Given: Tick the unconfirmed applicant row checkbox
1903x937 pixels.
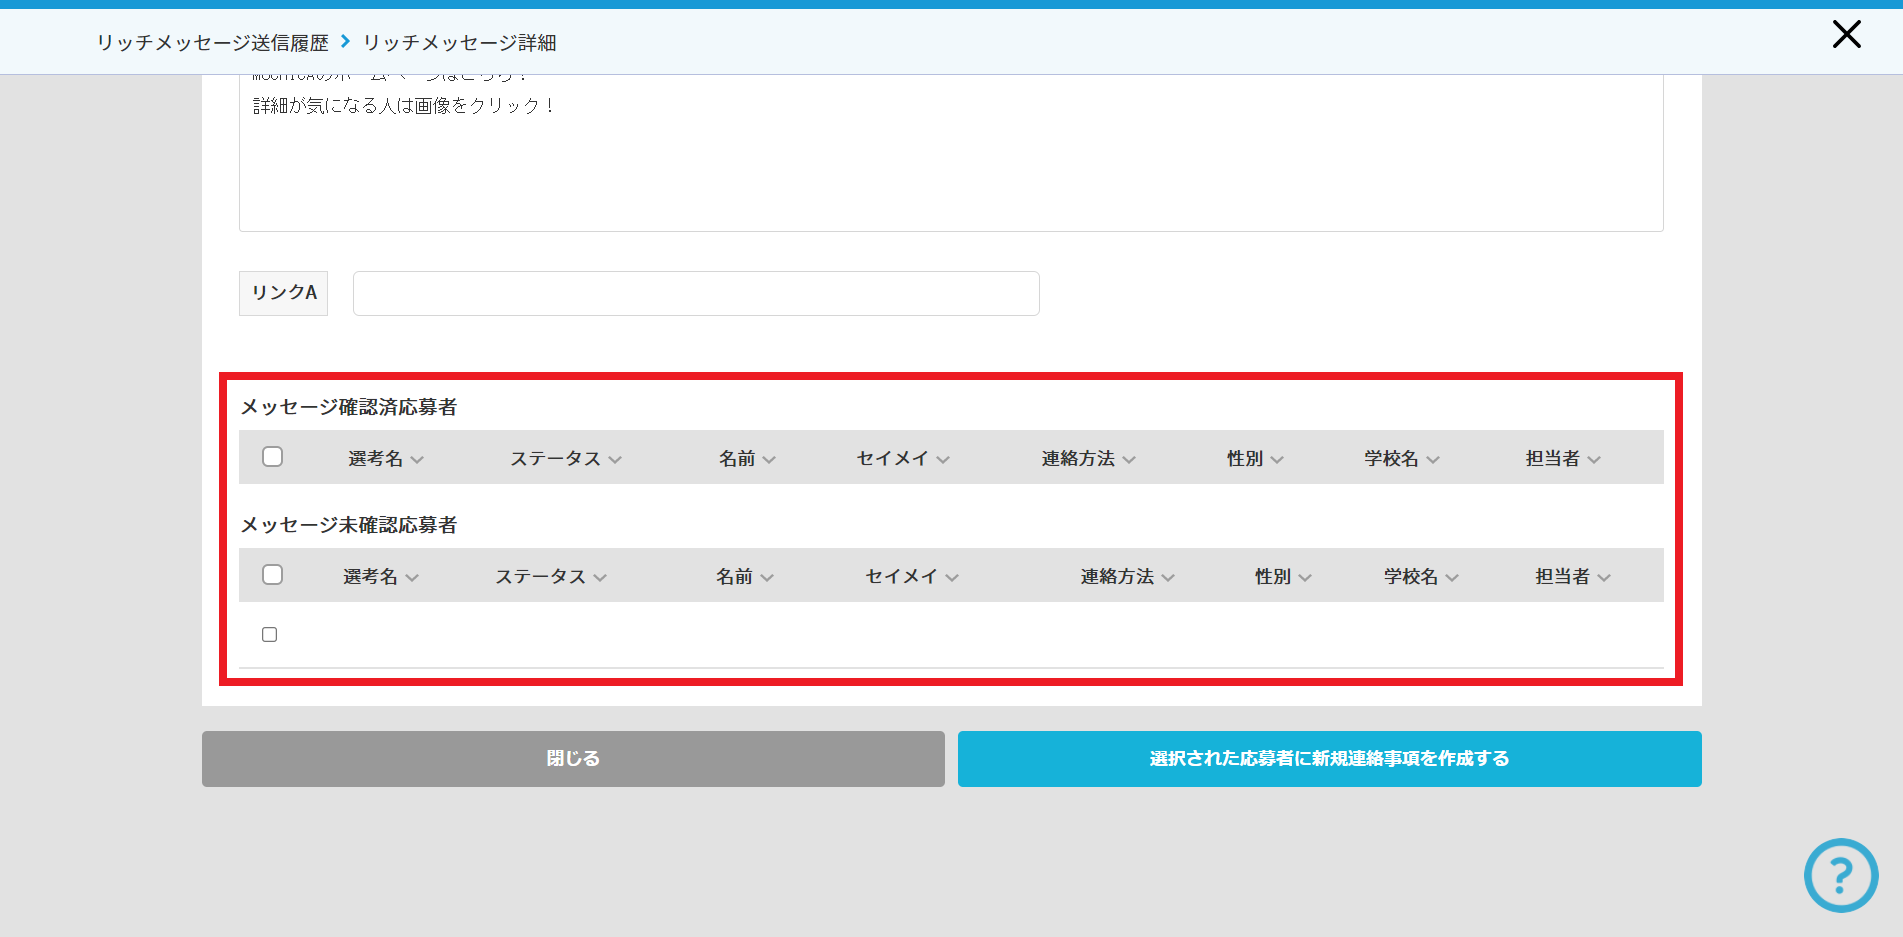Looking at the screenshot, I should 269,635.
